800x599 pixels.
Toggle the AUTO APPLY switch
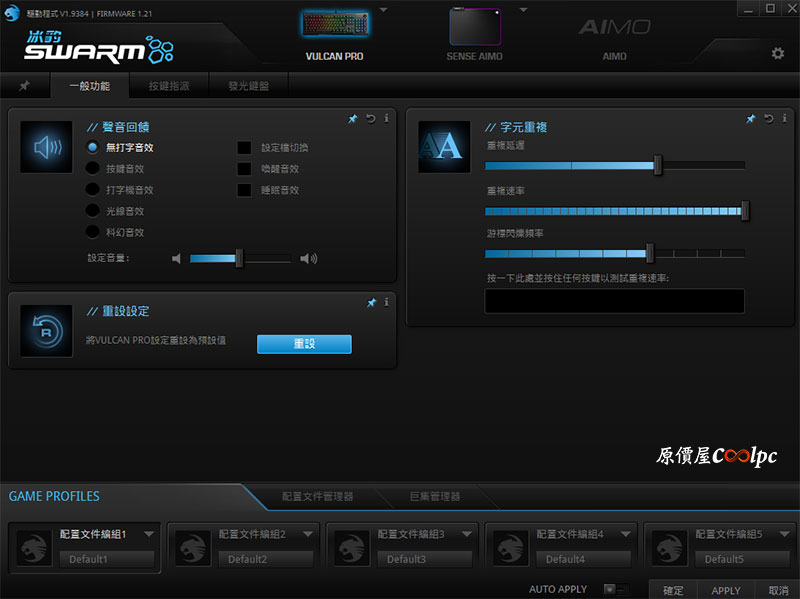click(x=616, y=589)
